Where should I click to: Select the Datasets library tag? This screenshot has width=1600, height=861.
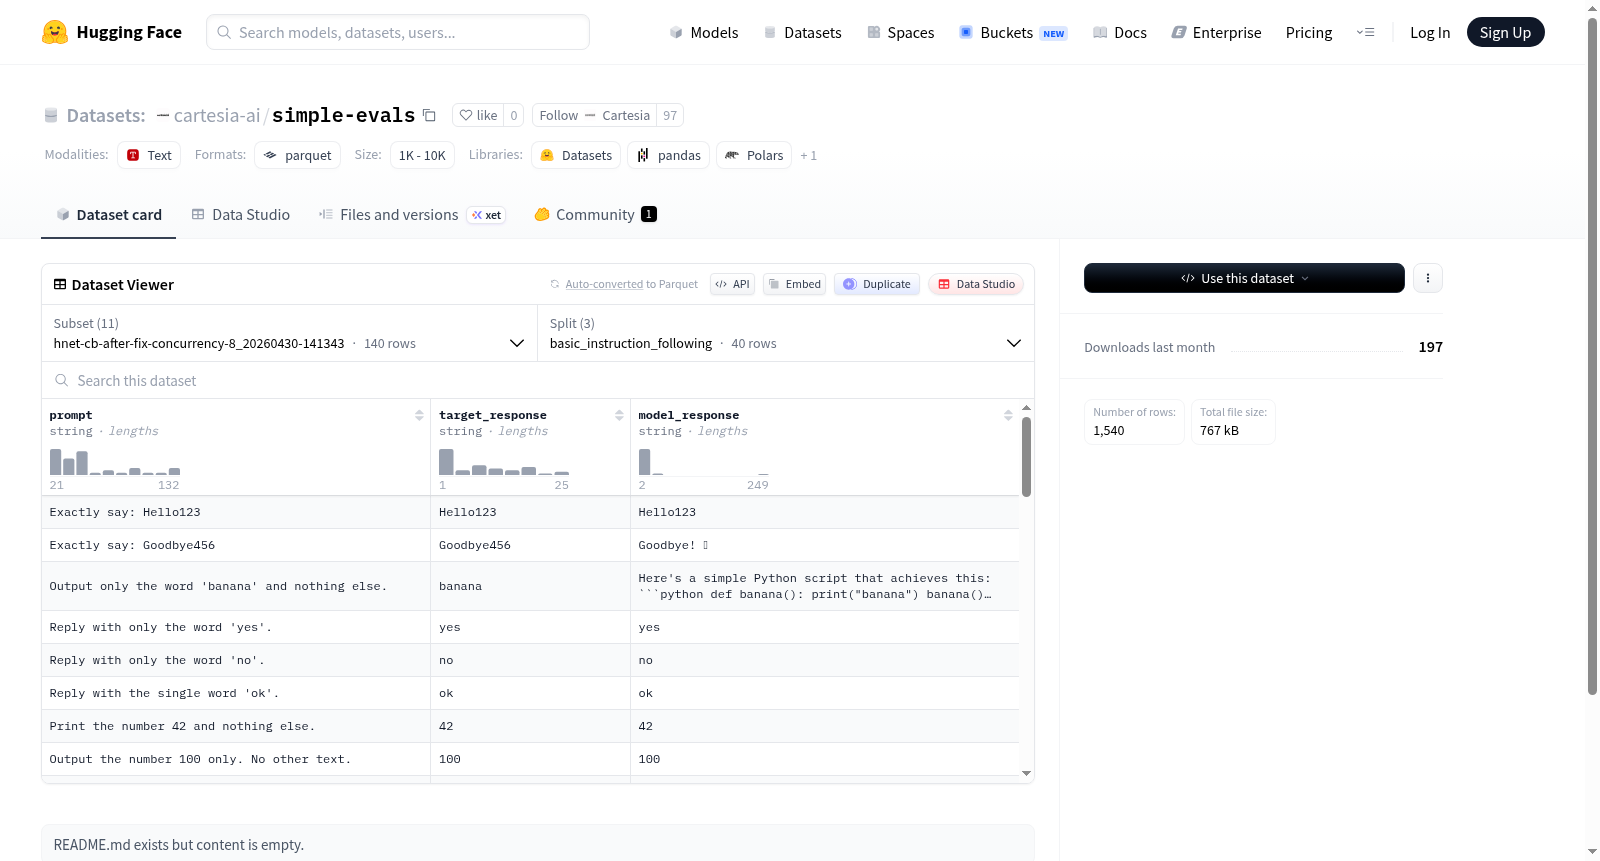[576, 155]
